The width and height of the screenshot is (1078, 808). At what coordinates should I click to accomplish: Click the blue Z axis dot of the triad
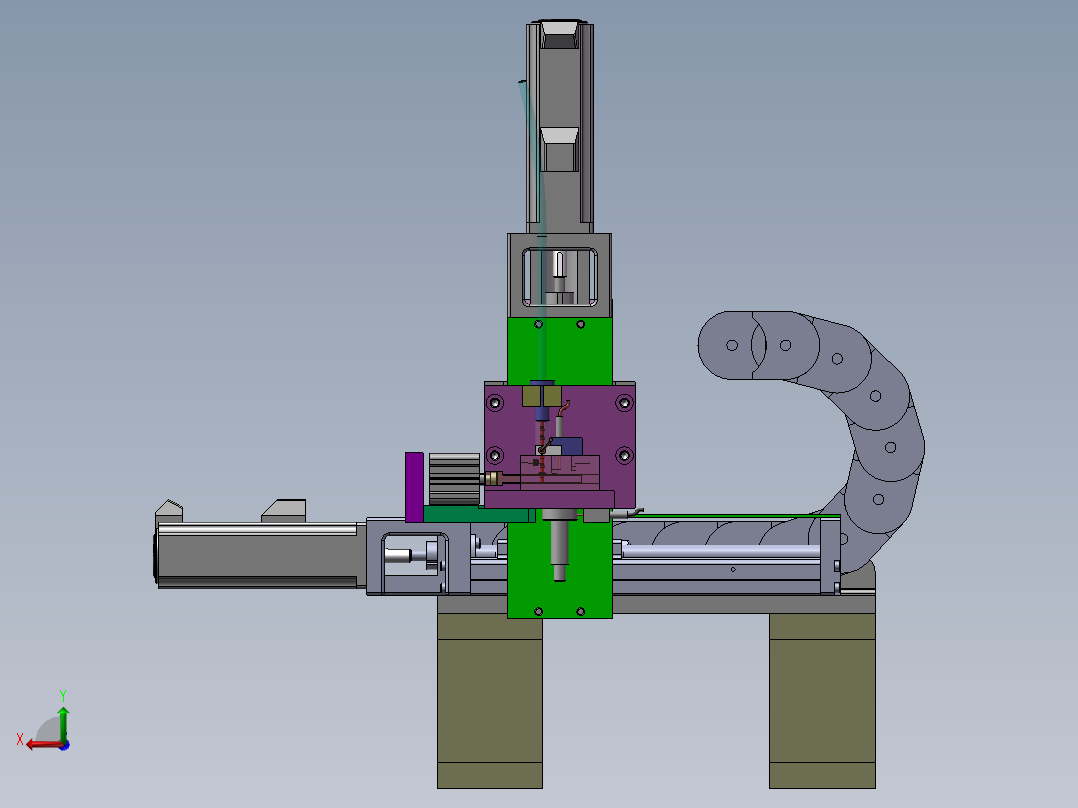point(64,745)
